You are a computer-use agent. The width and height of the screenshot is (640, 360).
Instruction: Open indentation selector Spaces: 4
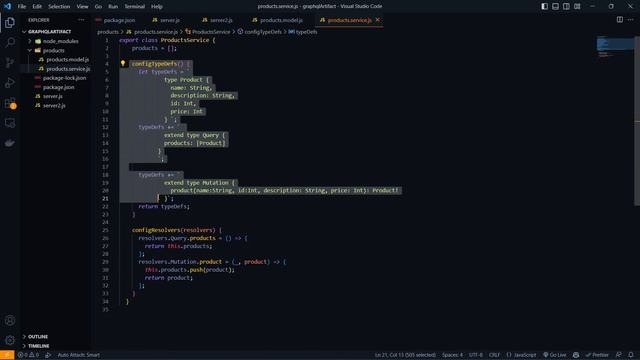(x=453, y=355)
